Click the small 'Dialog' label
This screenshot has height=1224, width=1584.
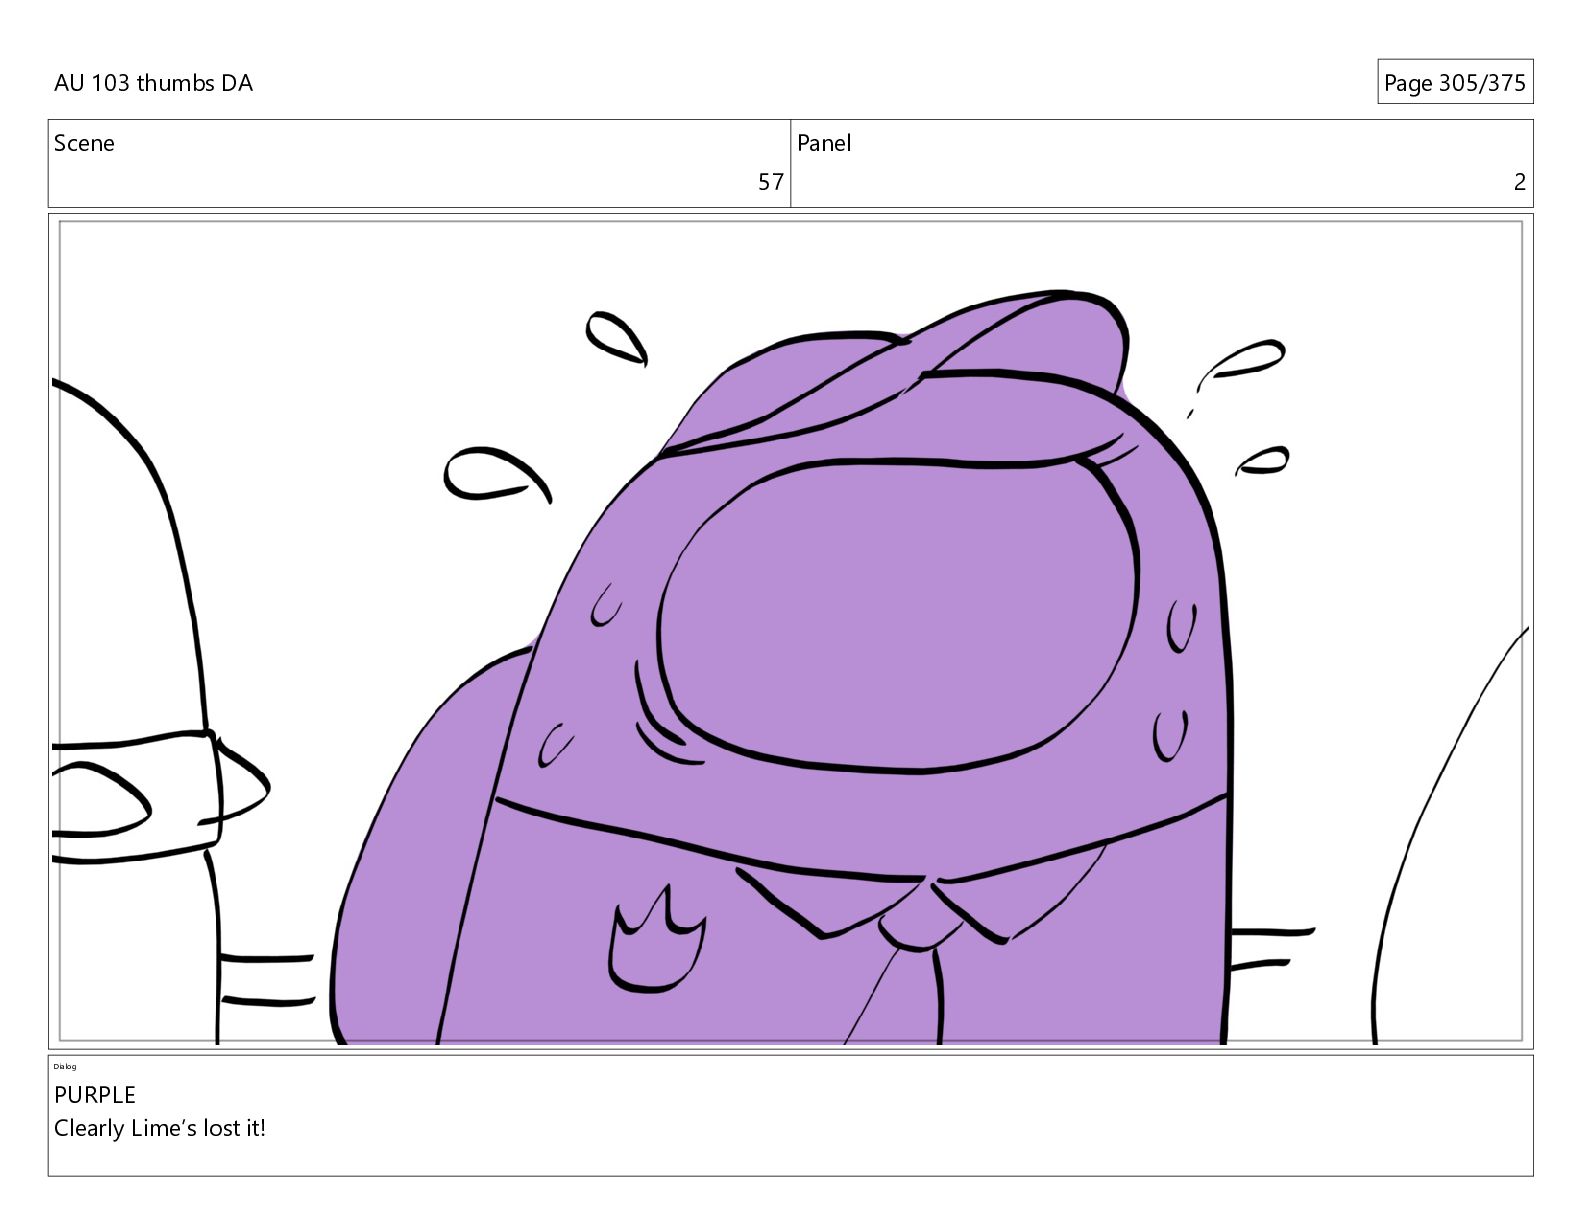point(65,1066)
